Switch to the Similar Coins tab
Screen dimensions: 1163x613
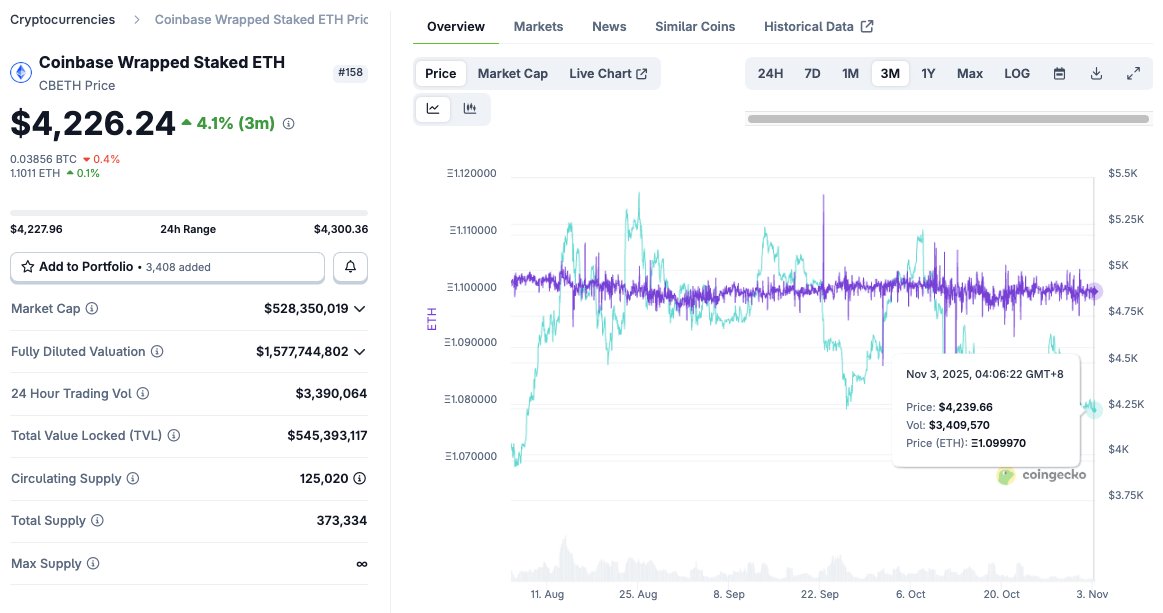click(x=695, y=26)
